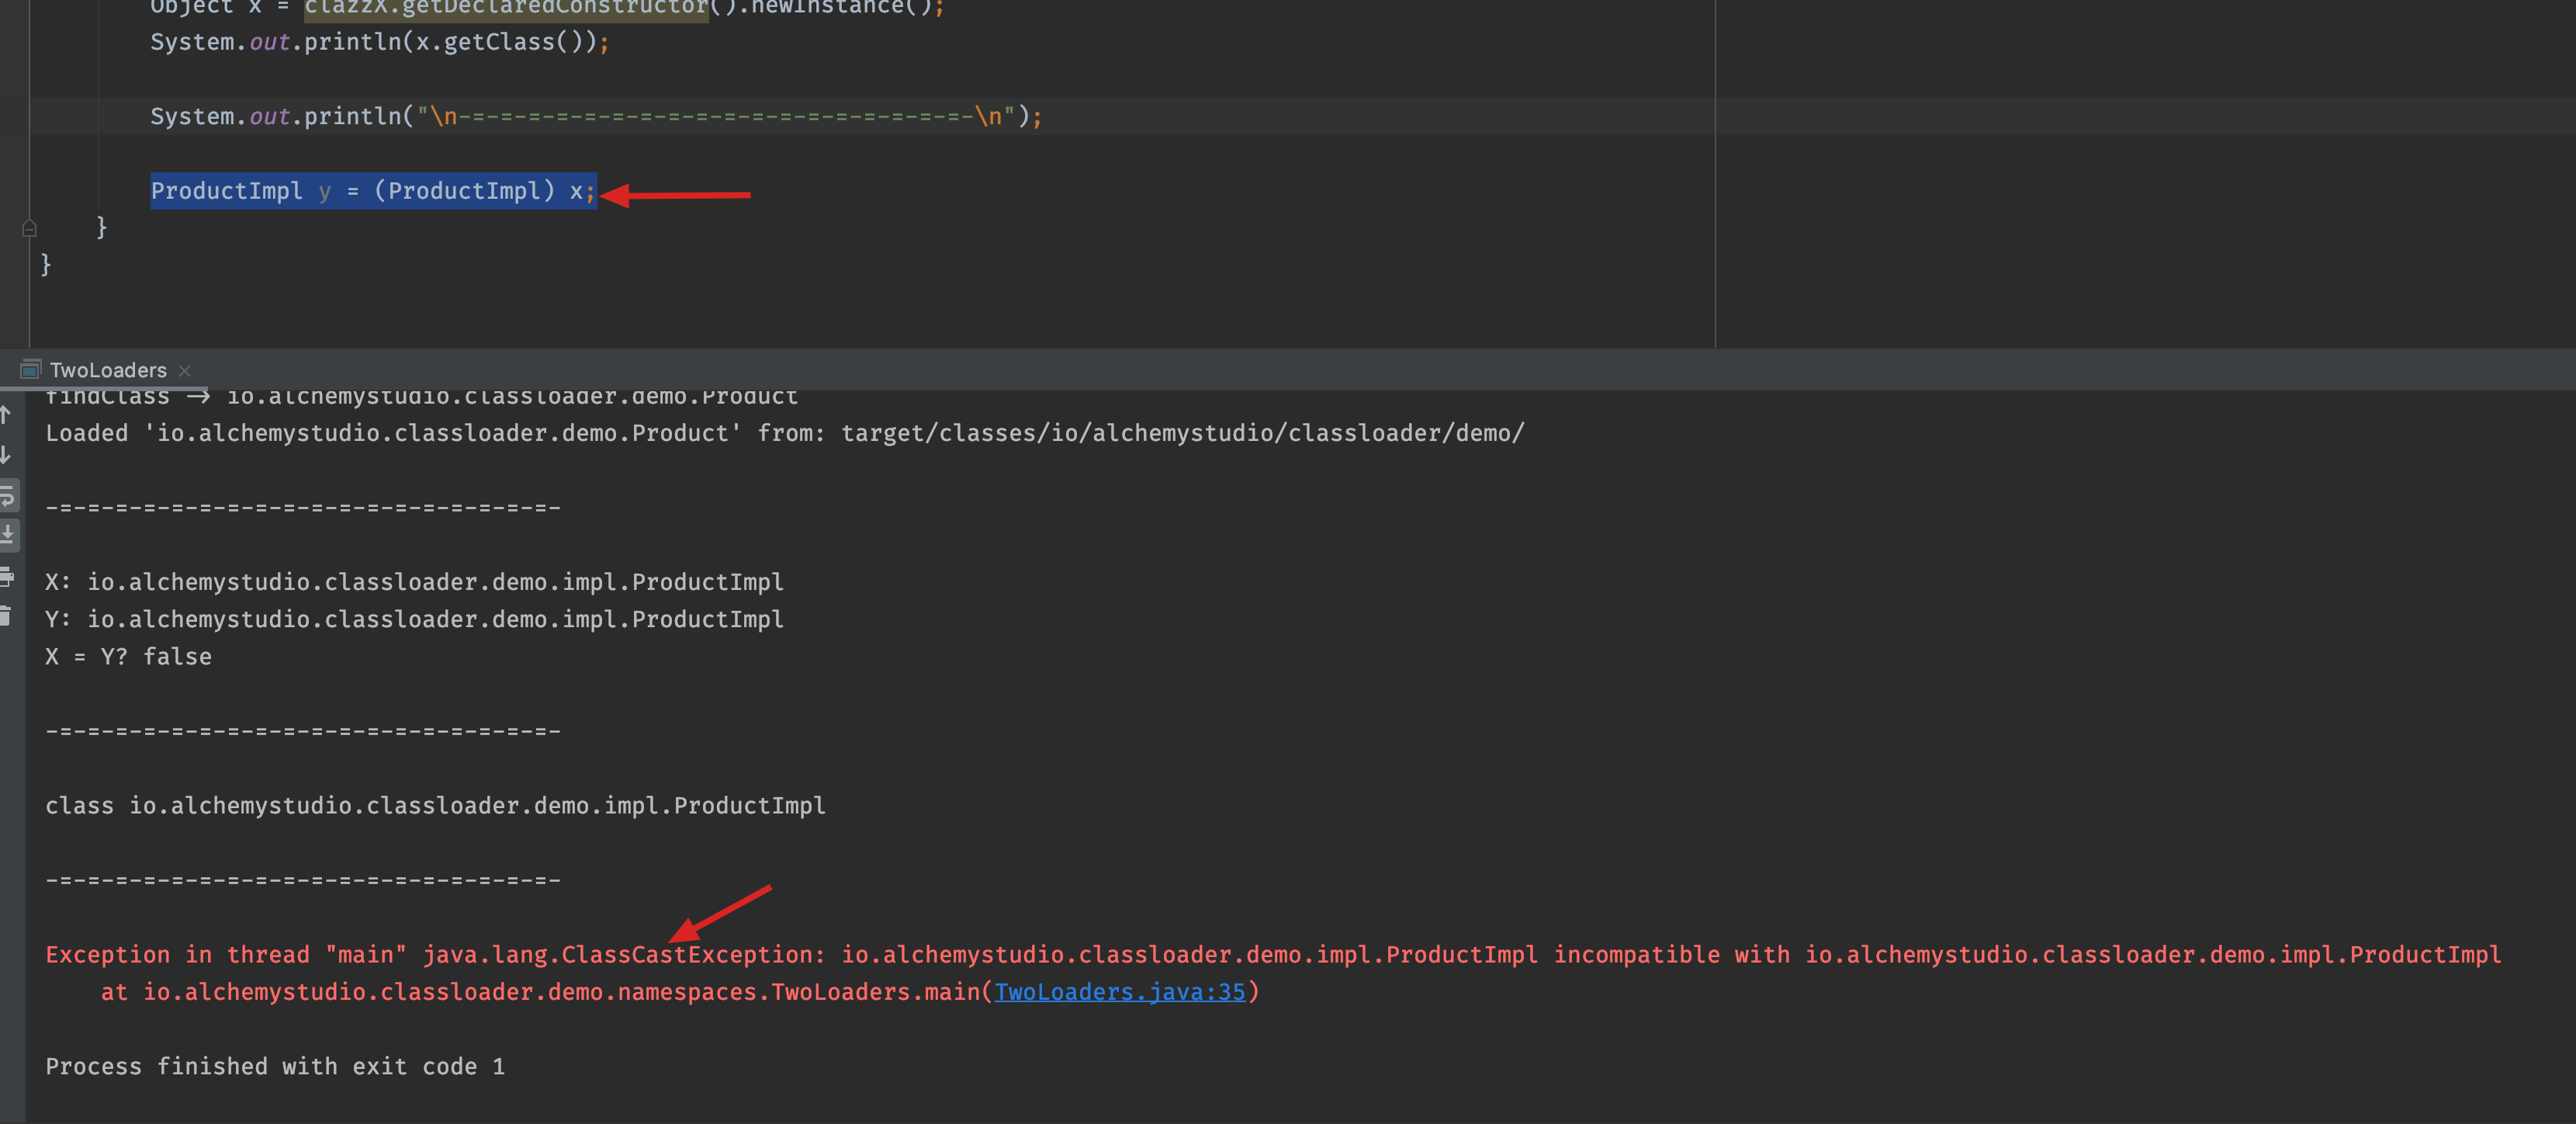The image size is (2576, 1124).
Task: Select the TwoLoaders run tab
Action: [x=108, y=370]
